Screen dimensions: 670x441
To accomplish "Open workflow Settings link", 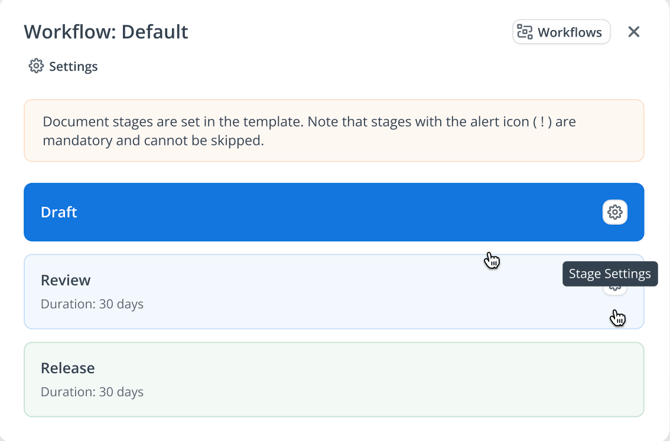I will click(x=73, y=66).
